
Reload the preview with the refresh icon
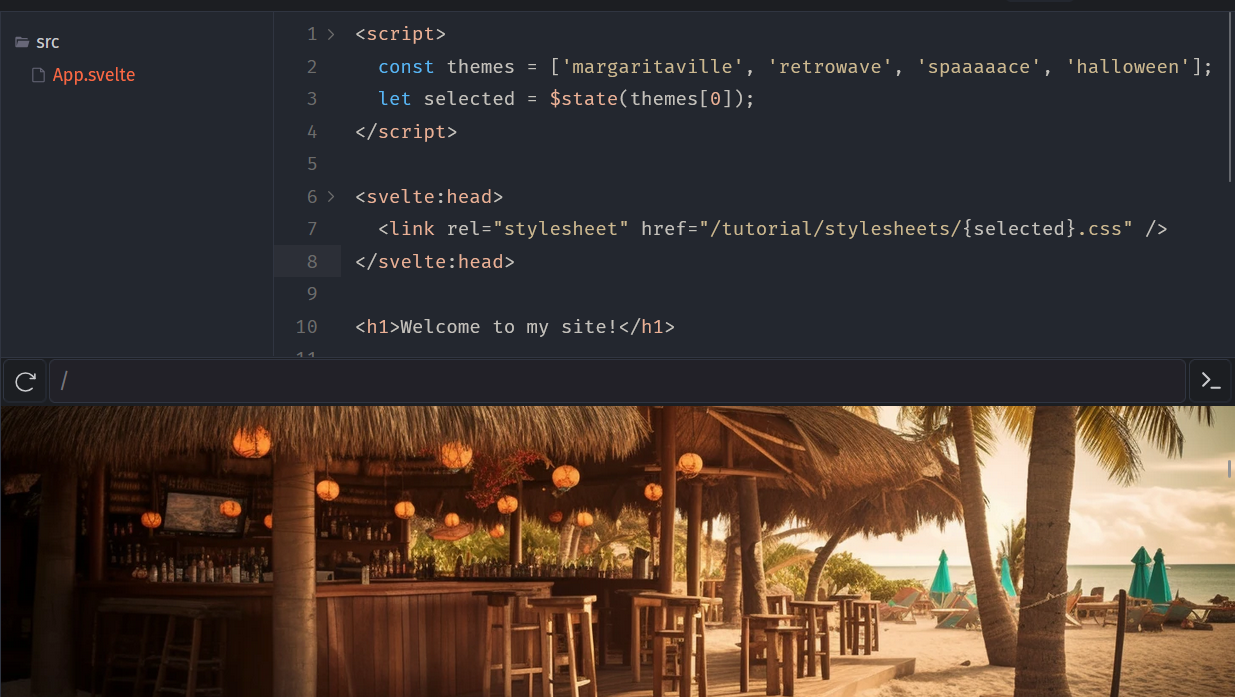tap(26, 381)
